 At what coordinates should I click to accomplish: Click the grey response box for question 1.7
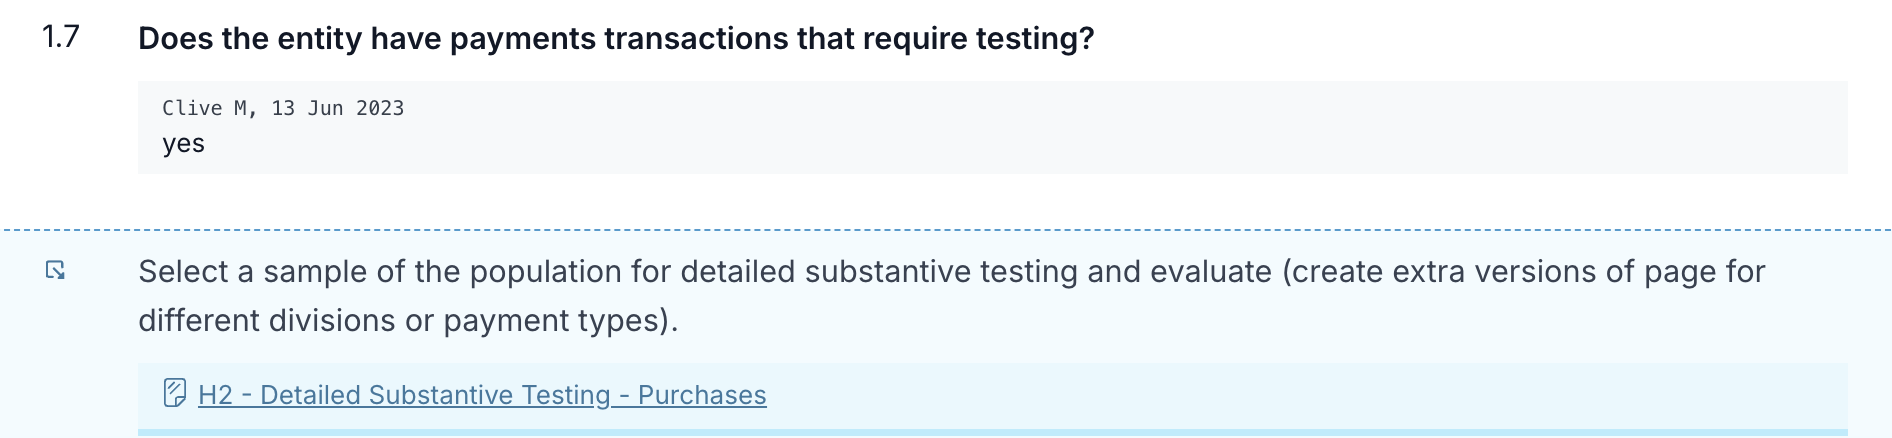coord(992,128)
